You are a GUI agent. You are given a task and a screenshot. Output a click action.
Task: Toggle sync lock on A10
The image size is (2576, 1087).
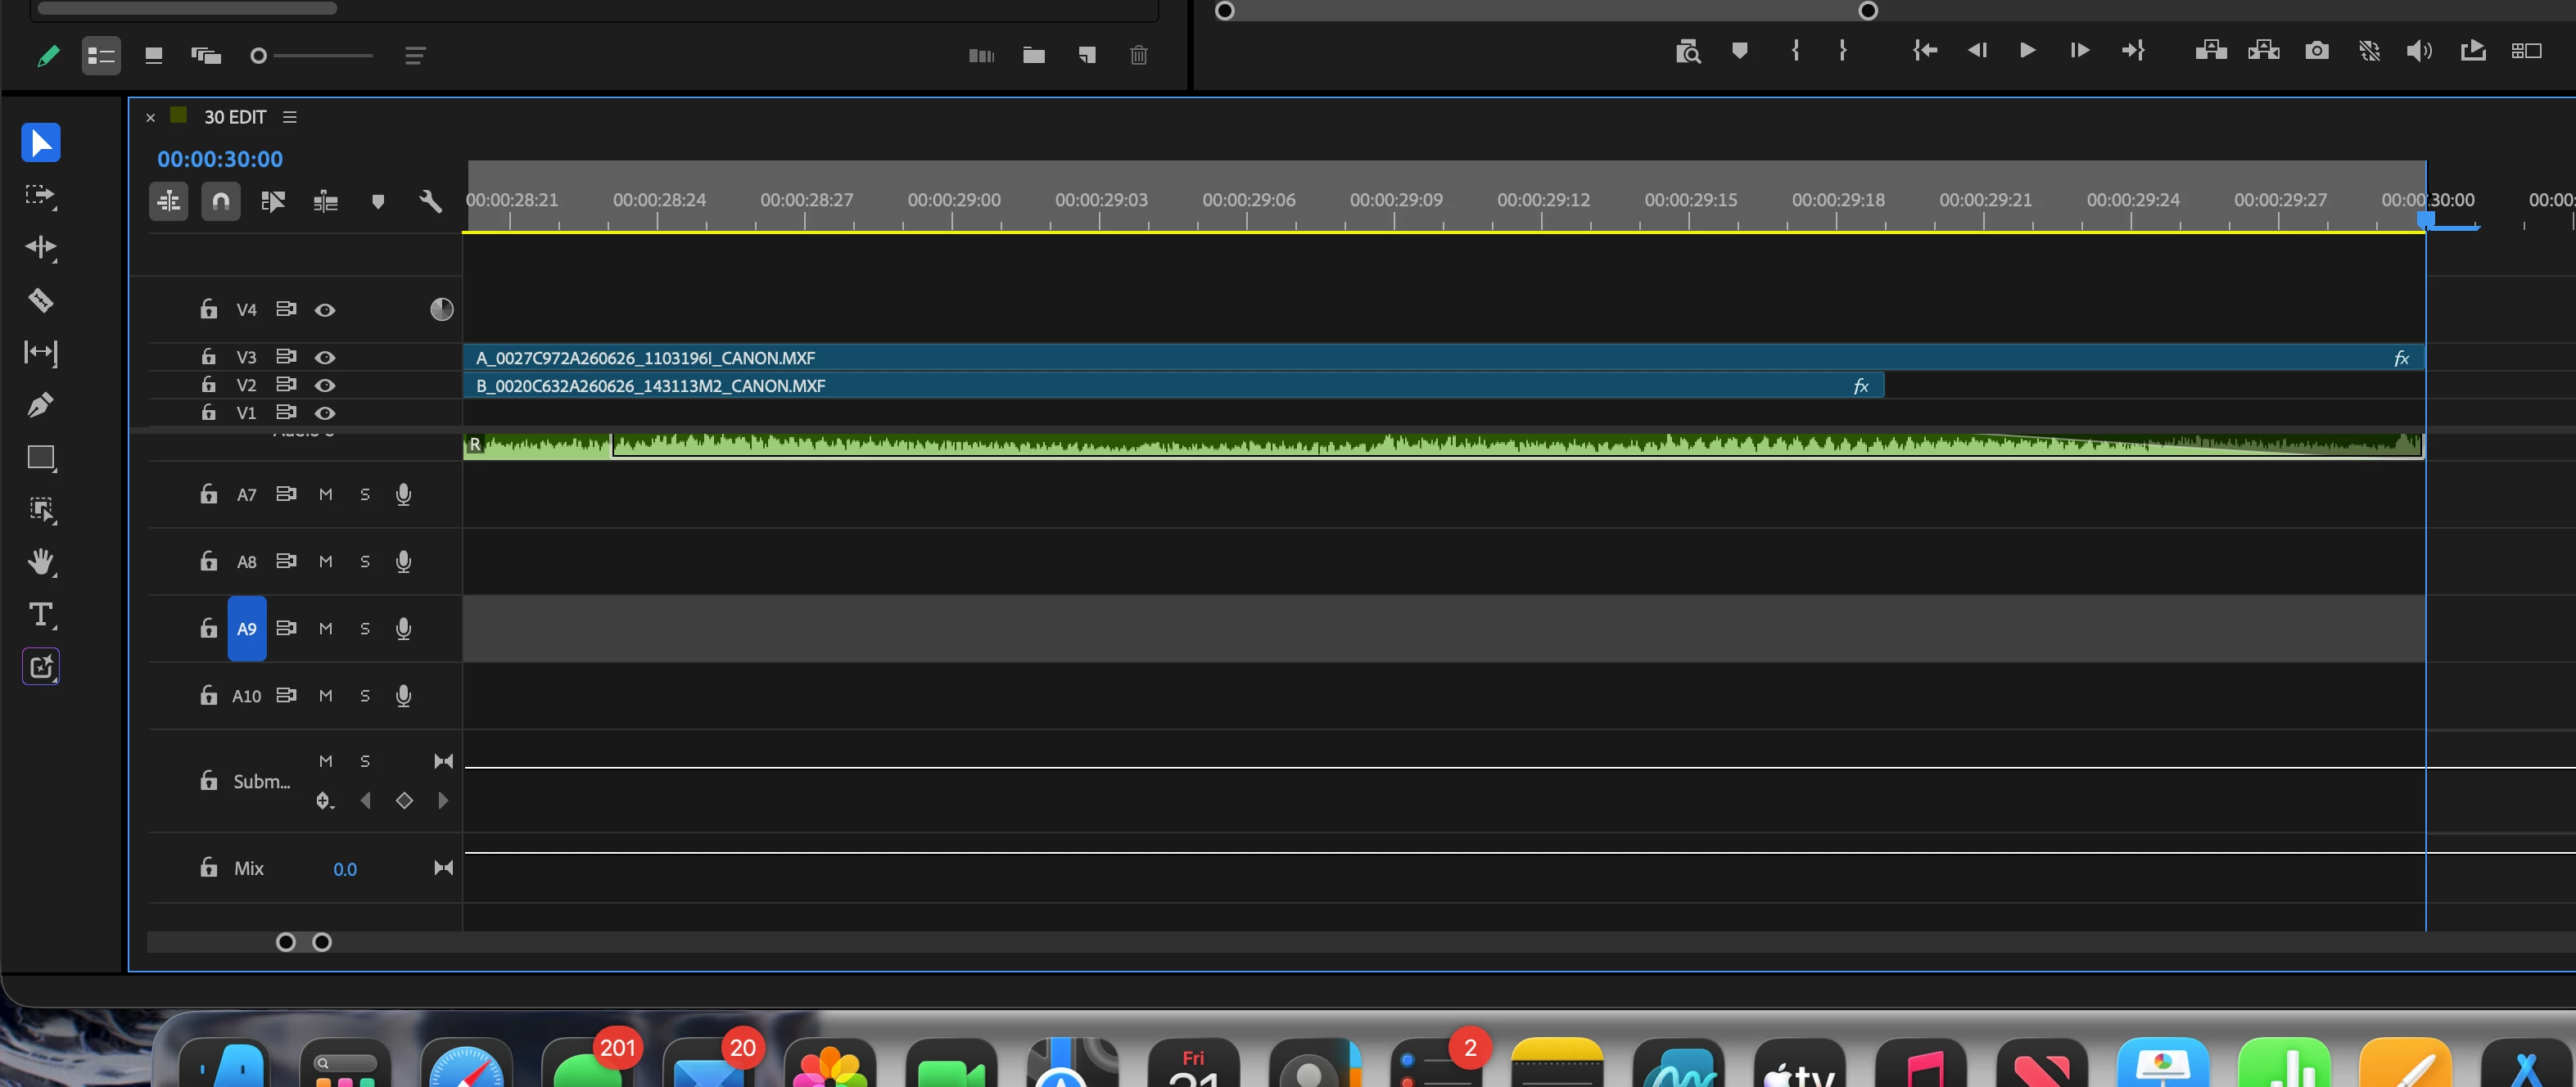click(x=287, y=695)
